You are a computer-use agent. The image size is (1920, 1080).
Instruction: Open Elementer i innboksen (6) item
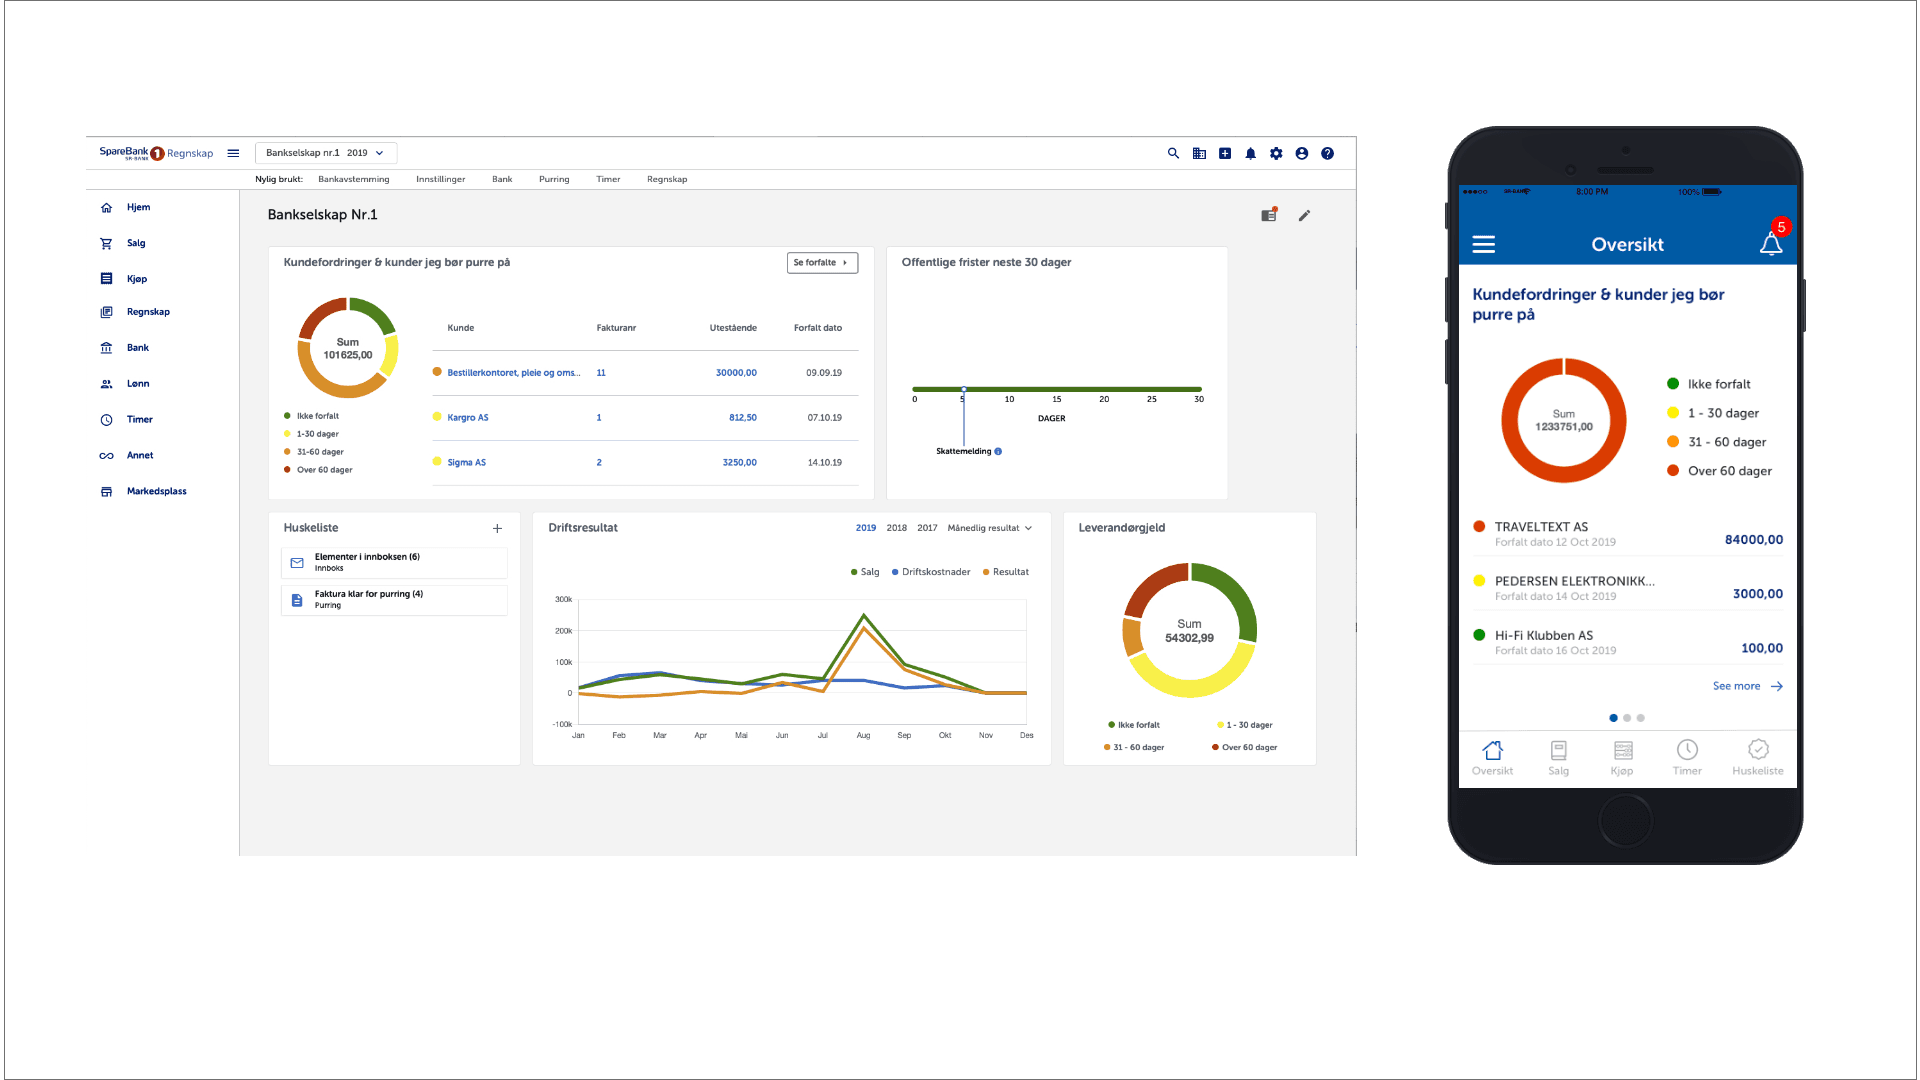click(394, 563)
